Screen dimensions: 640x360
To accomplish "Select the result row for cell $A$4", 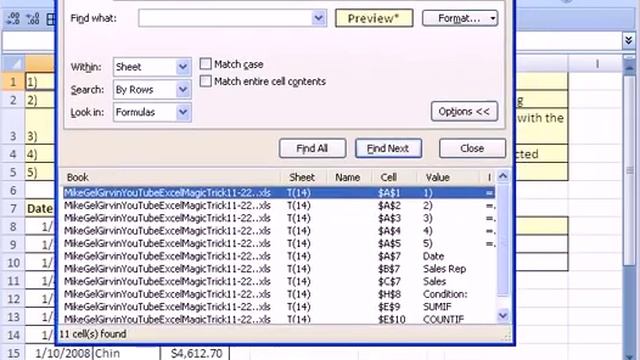I will tap(279, 231).
